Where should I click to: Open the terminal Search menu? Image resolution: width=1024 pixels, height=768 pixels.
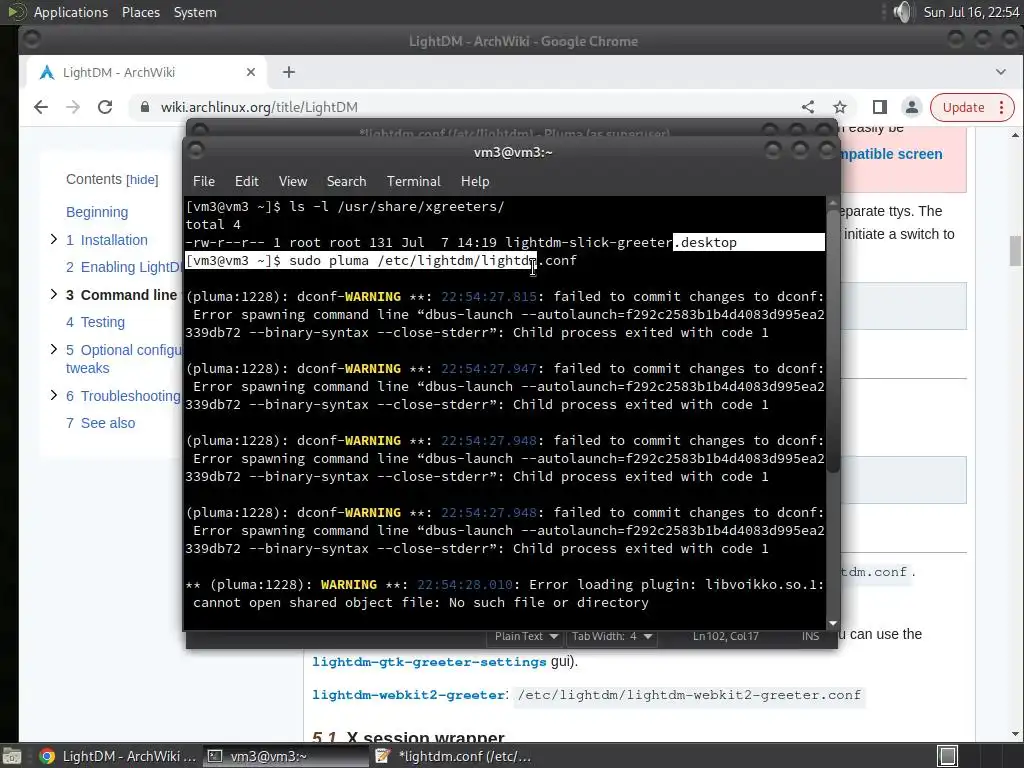pos(346,182)
